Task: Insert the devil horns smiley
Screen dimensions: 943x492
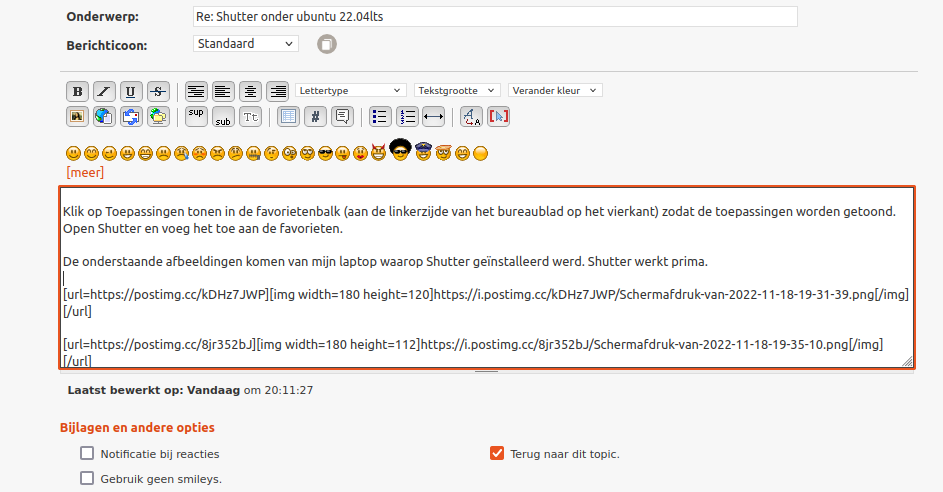Action: pyautogui.click(x=378, y=152)
